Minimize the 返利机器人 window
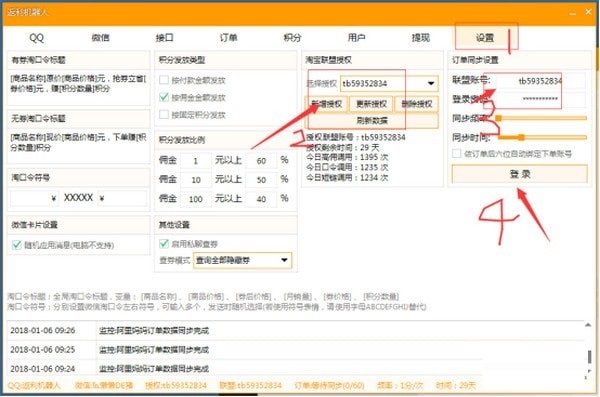The height and width of the screenshot is (397, 600). pyautogui.click(x=572, y=13)
